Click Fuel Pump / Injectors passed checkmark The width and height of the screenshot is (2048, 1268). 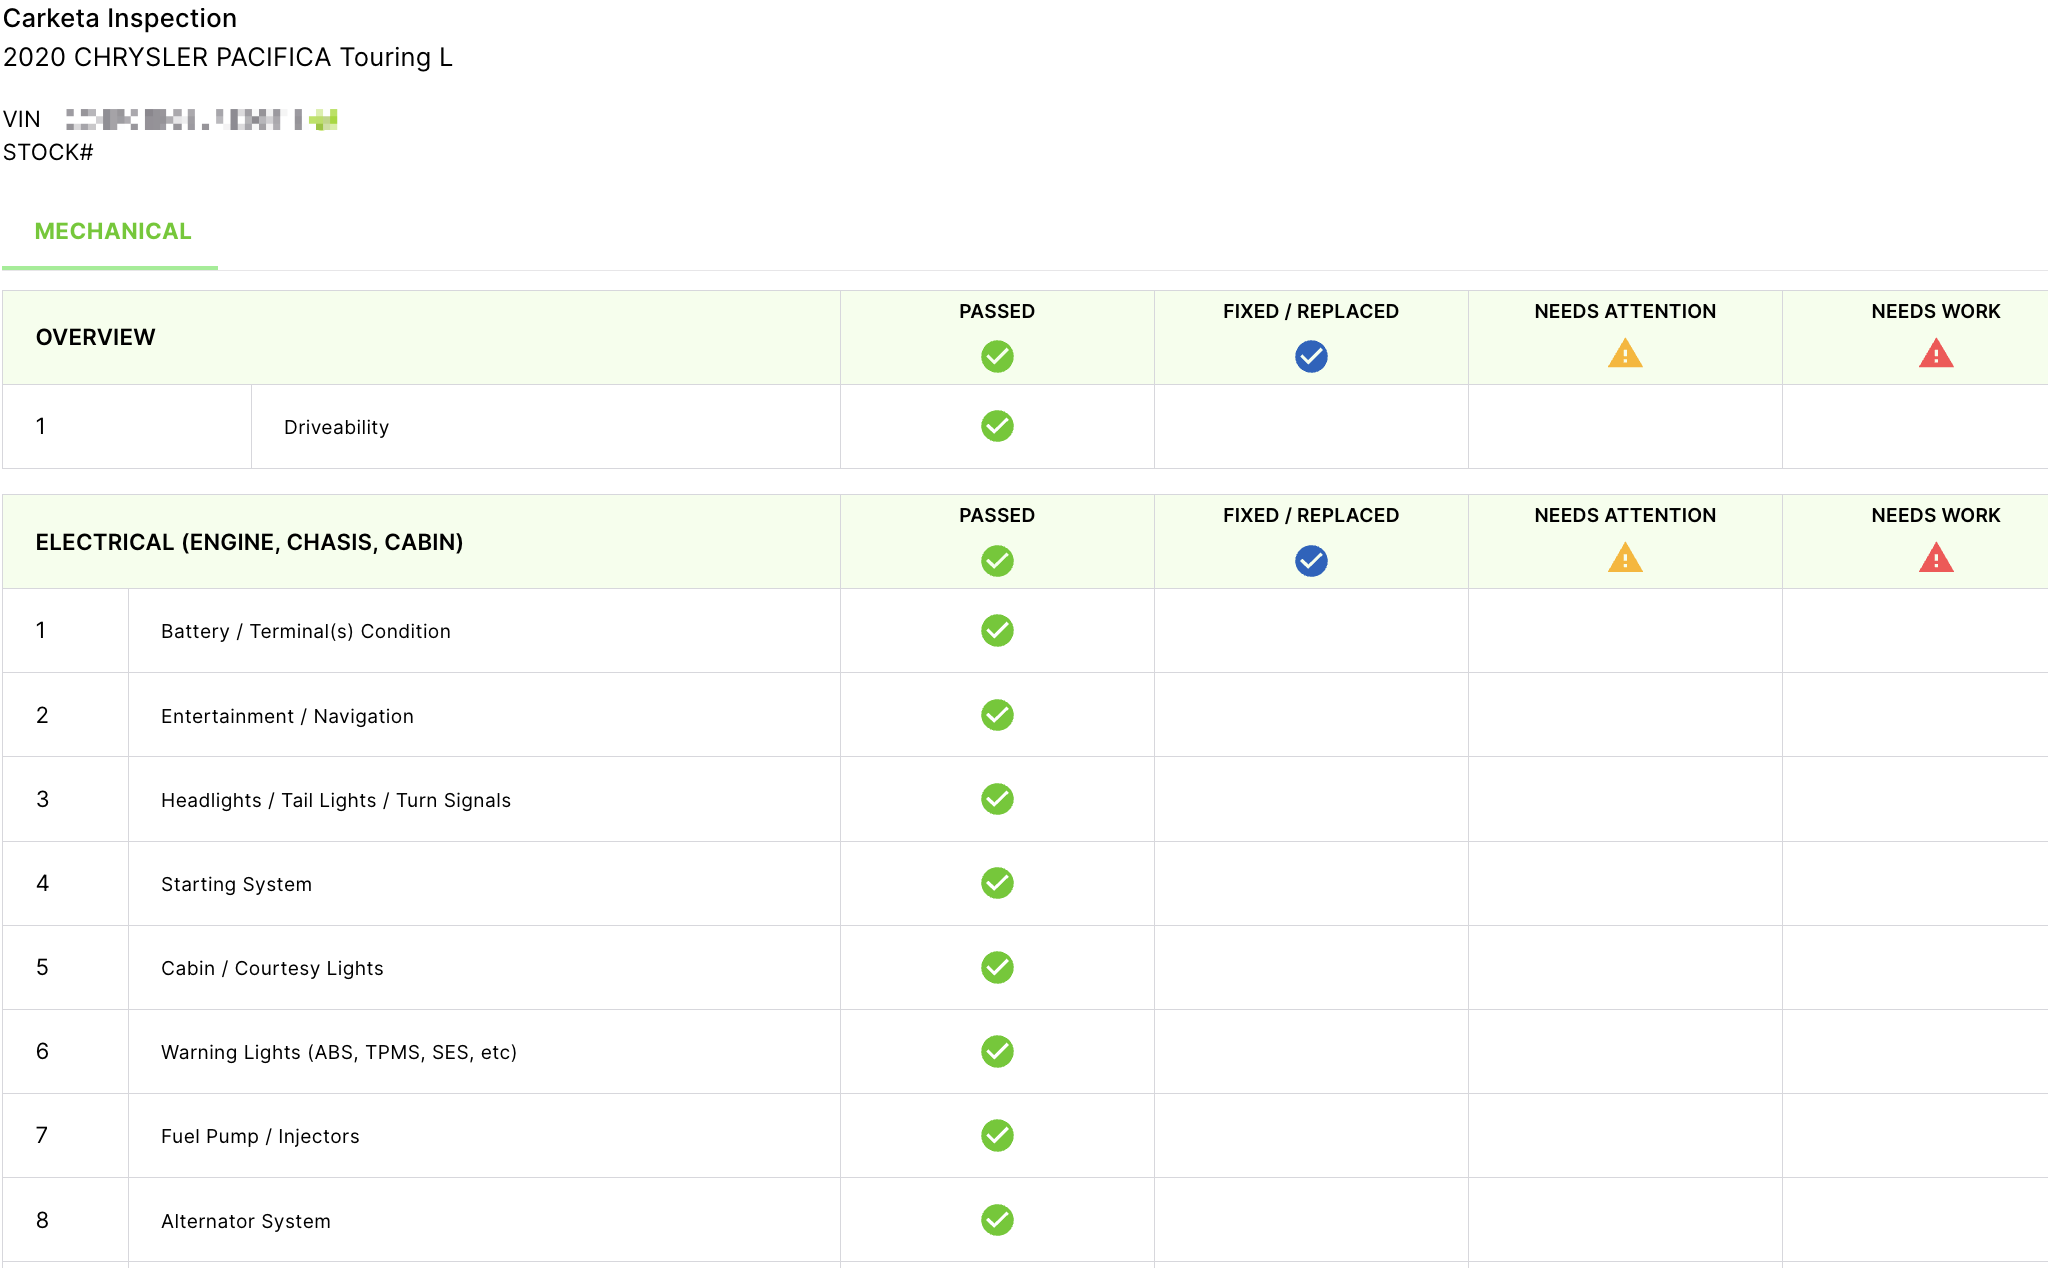tap(996, 1135)
